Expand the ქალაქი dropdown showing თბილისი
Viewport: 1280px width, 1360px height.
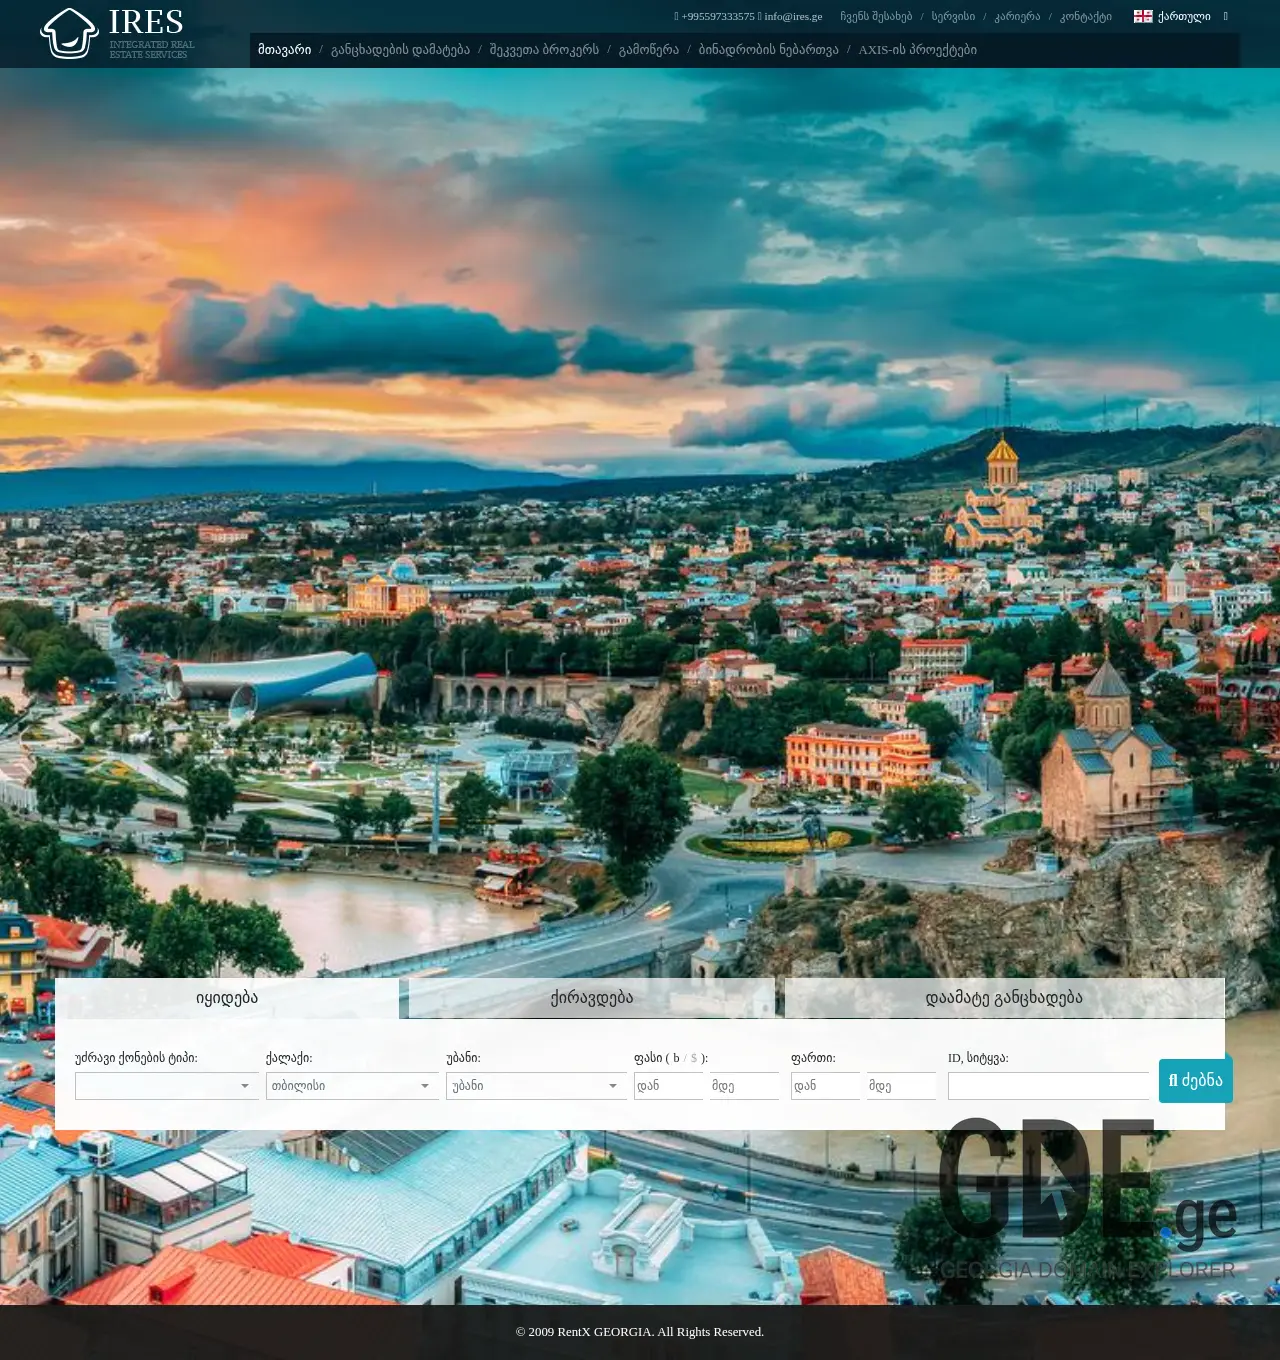(x=352, y=1085)
